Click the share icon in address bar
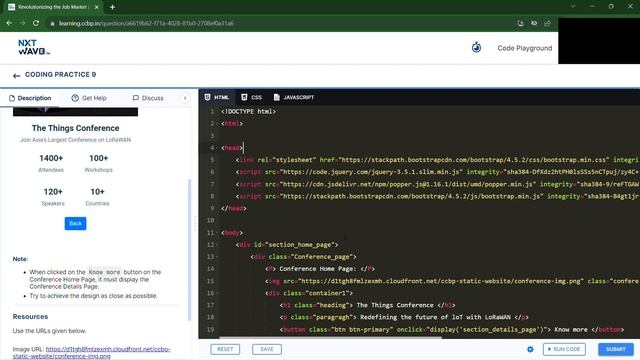 (547, 23)
